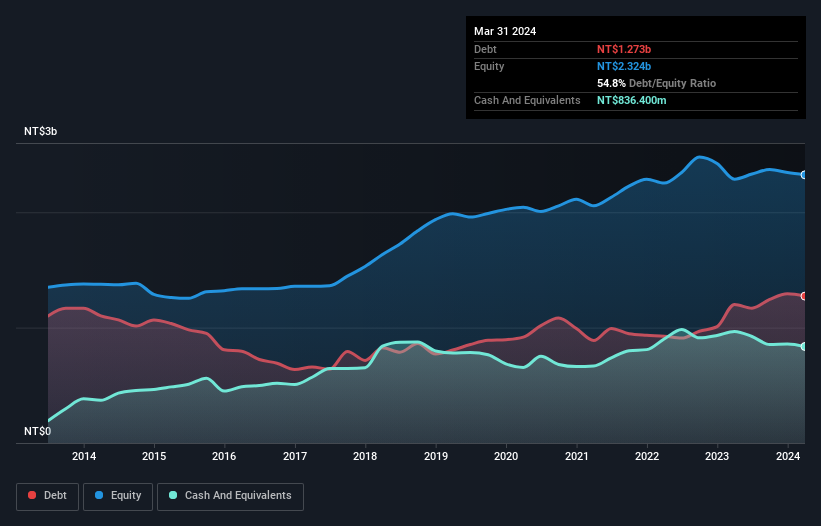This screenshot has width=821, height=526.
Task: Select the Debt endpoint marker on chart
Action: [x=804, y=296]
